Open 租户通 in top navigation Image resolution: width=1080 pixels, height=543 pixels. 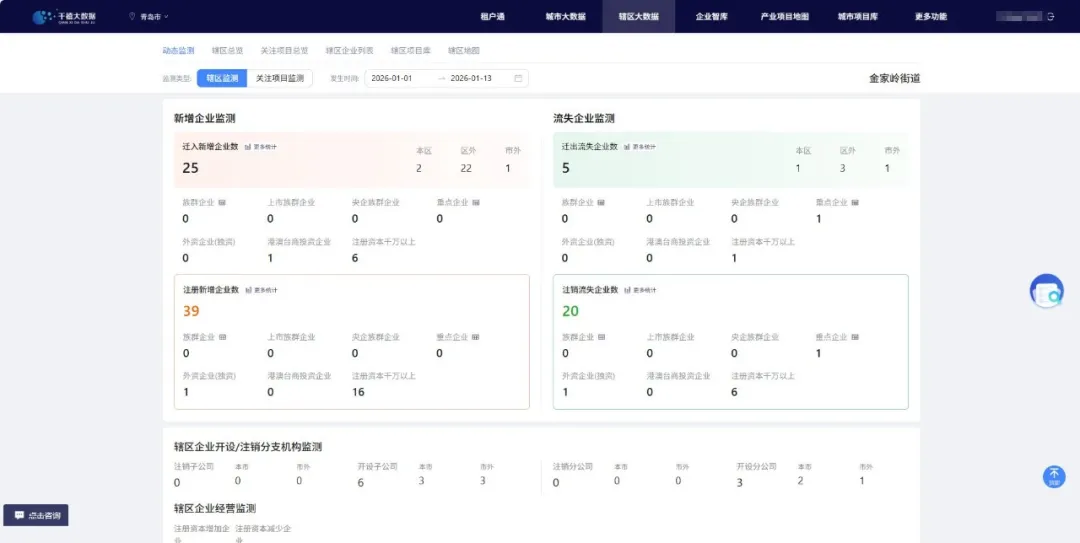point(492,17)
